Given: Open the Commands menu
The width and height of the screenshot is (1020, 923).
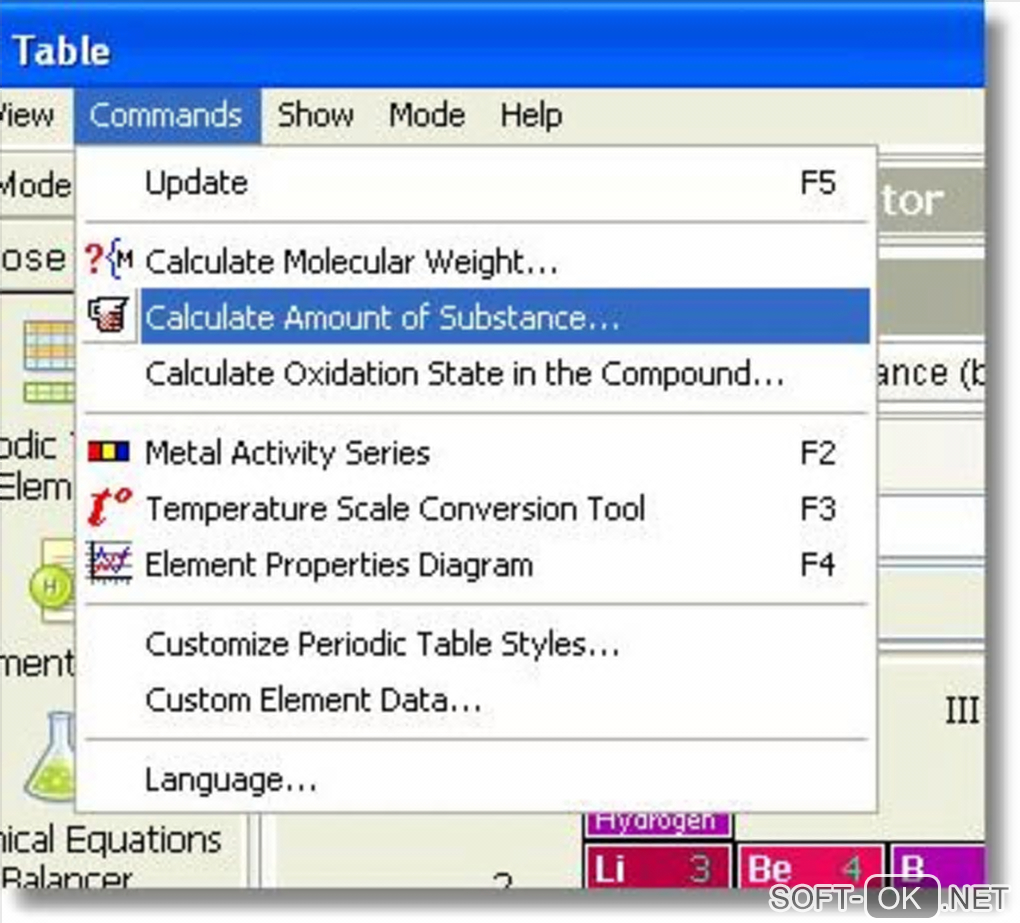Looking at the screenshot, I should point(166,115).
